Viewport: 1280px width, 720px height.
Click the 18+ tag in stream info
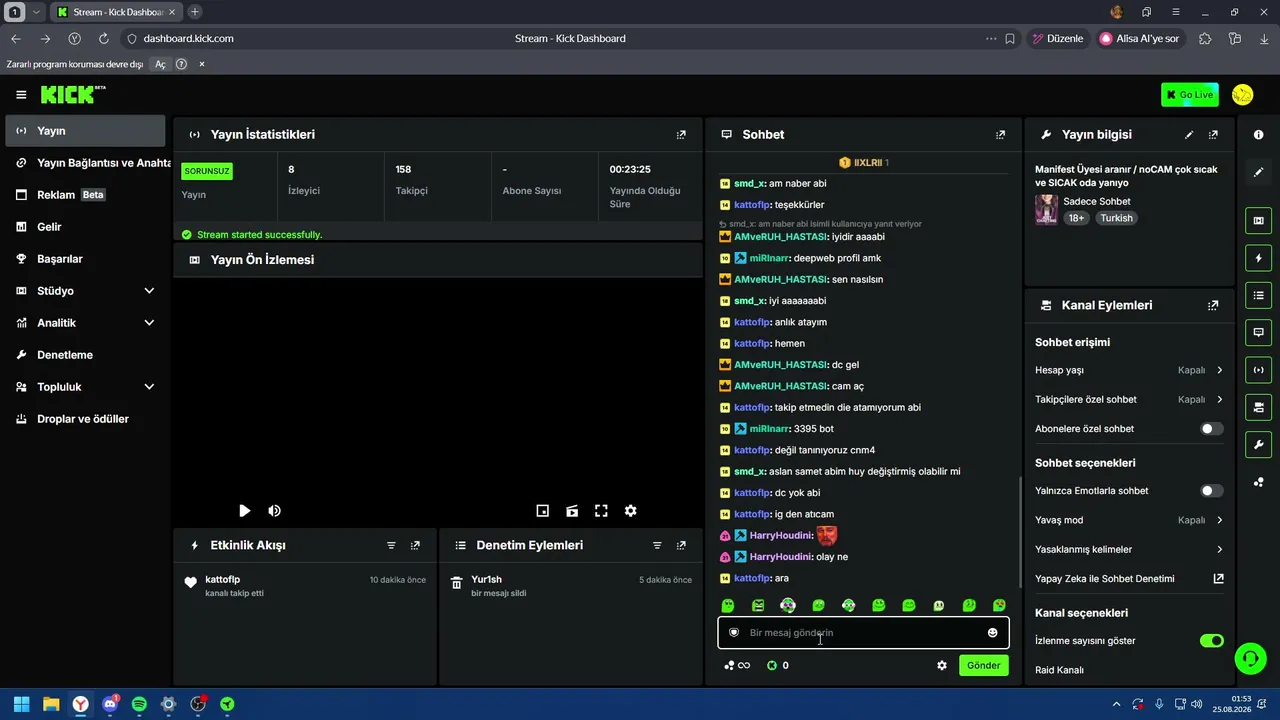tap(1076, 218)
